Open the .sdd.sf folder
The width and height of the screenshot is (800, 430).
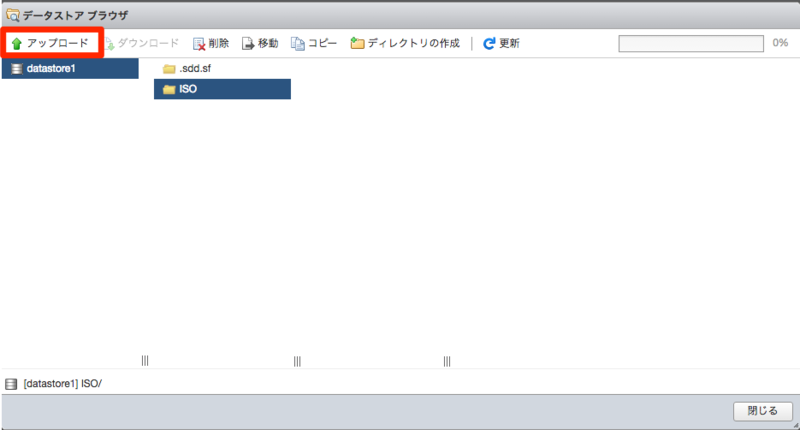pyautogui.click(x=222, y=68)
